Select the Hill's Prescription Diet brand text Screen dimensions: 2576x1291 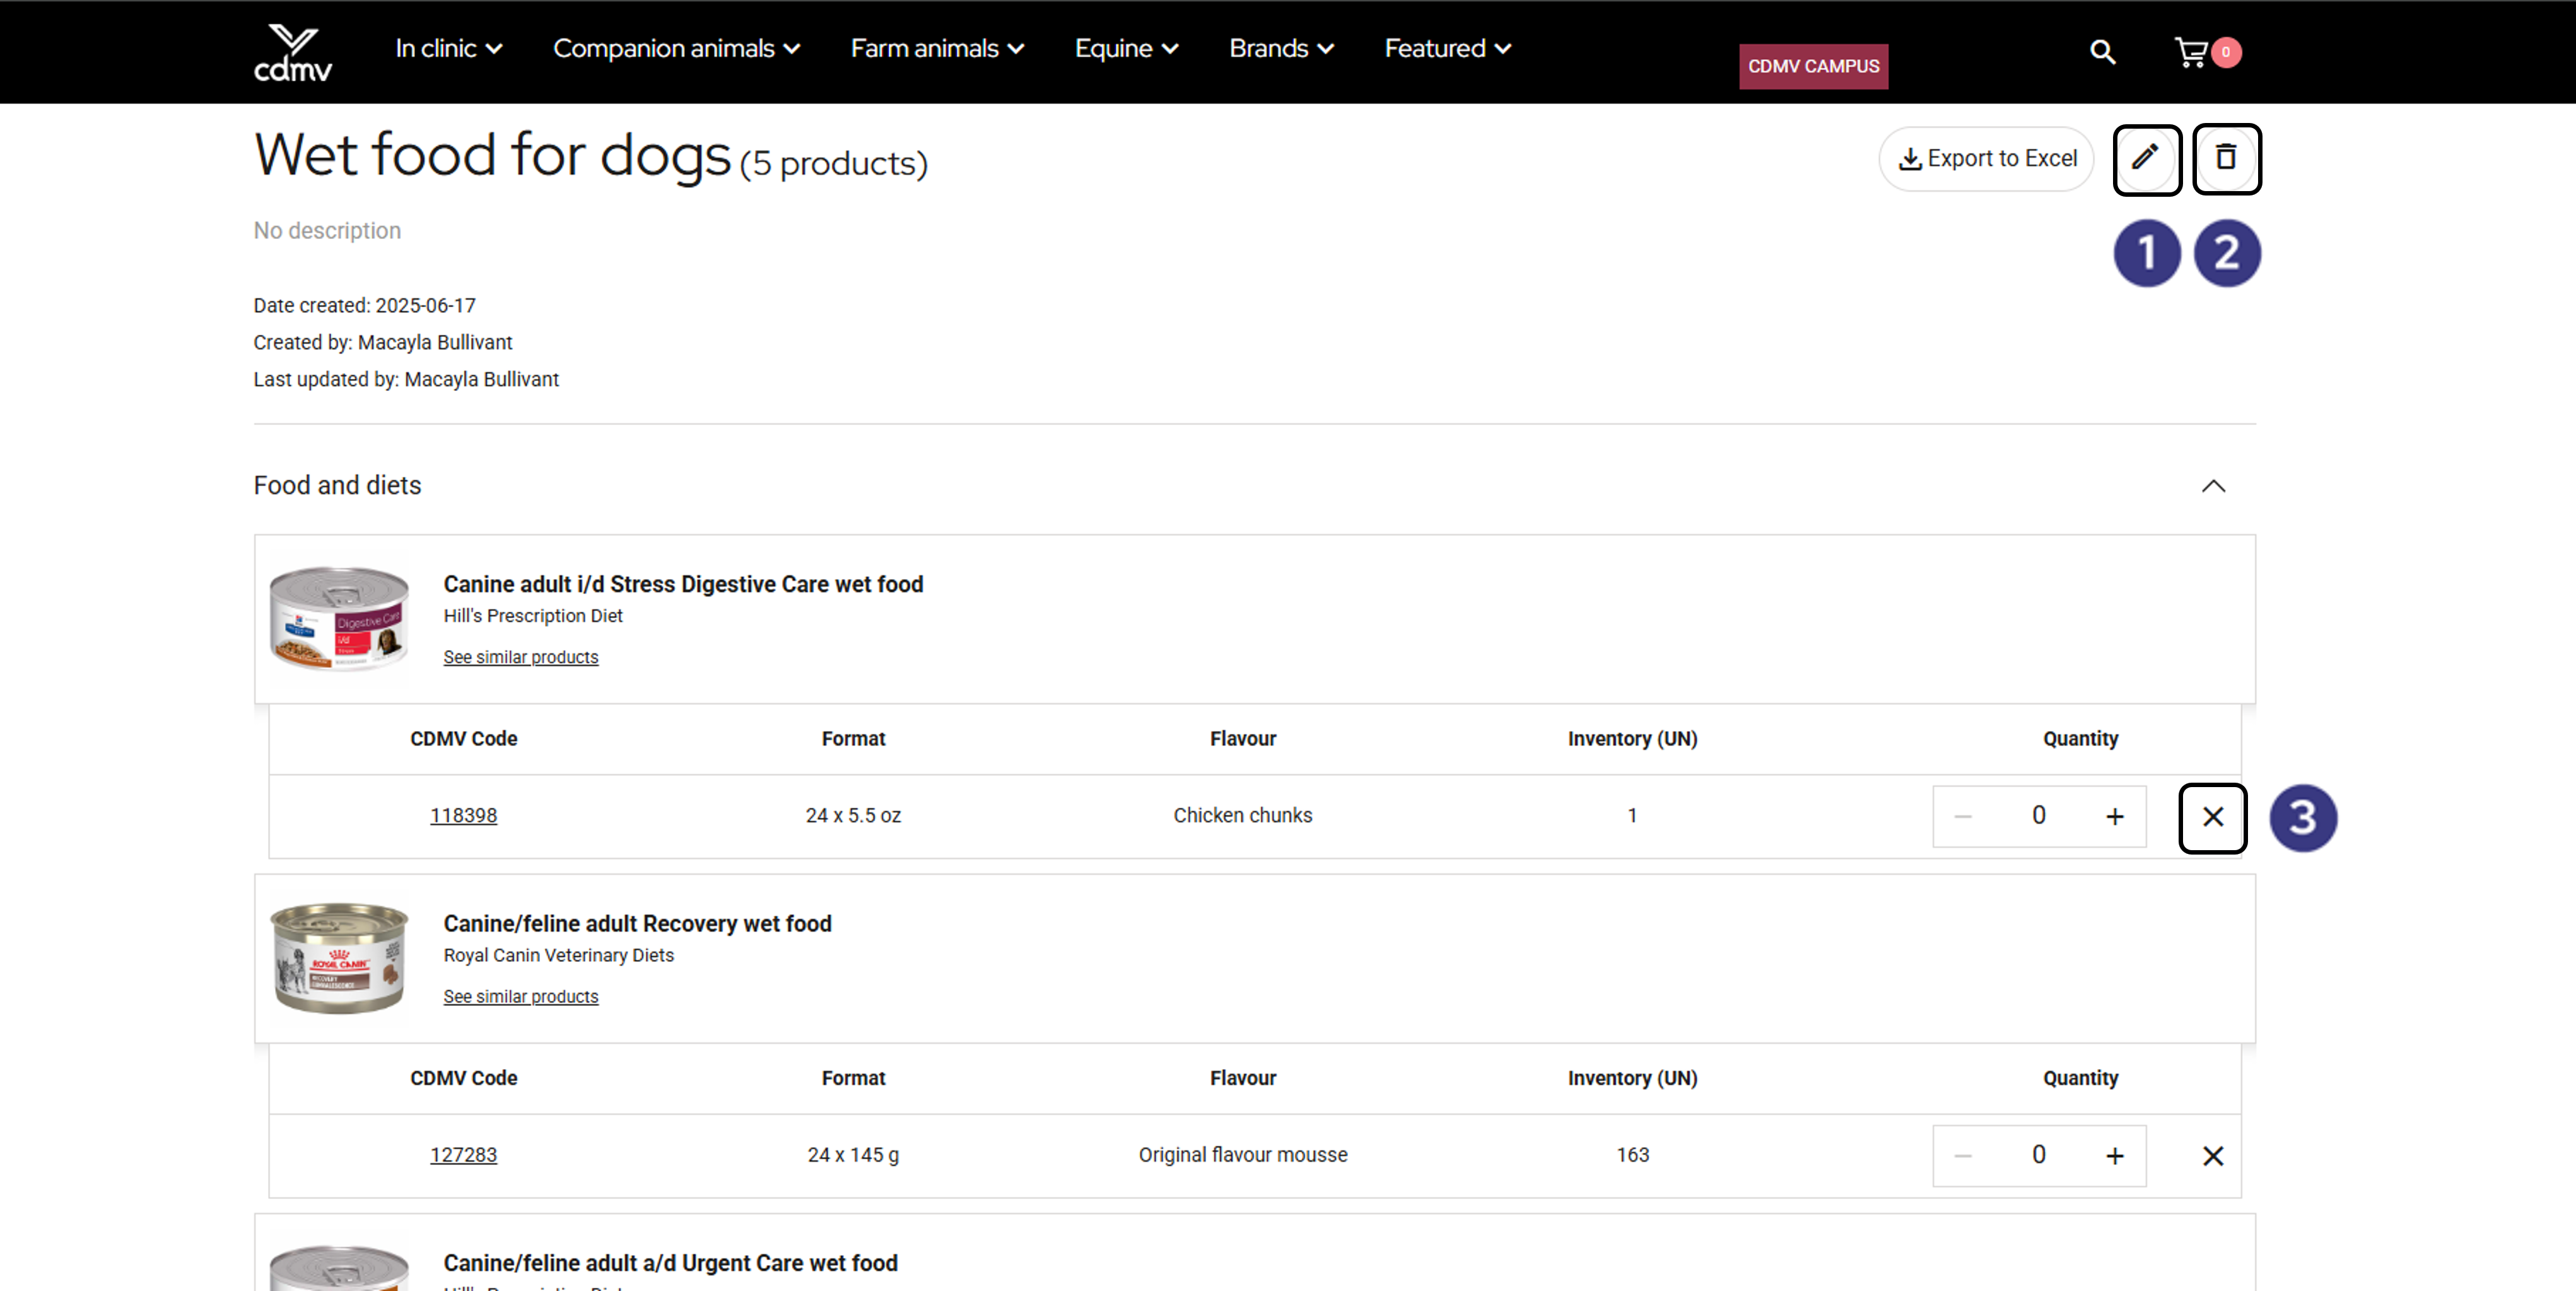tap(533, 616)
